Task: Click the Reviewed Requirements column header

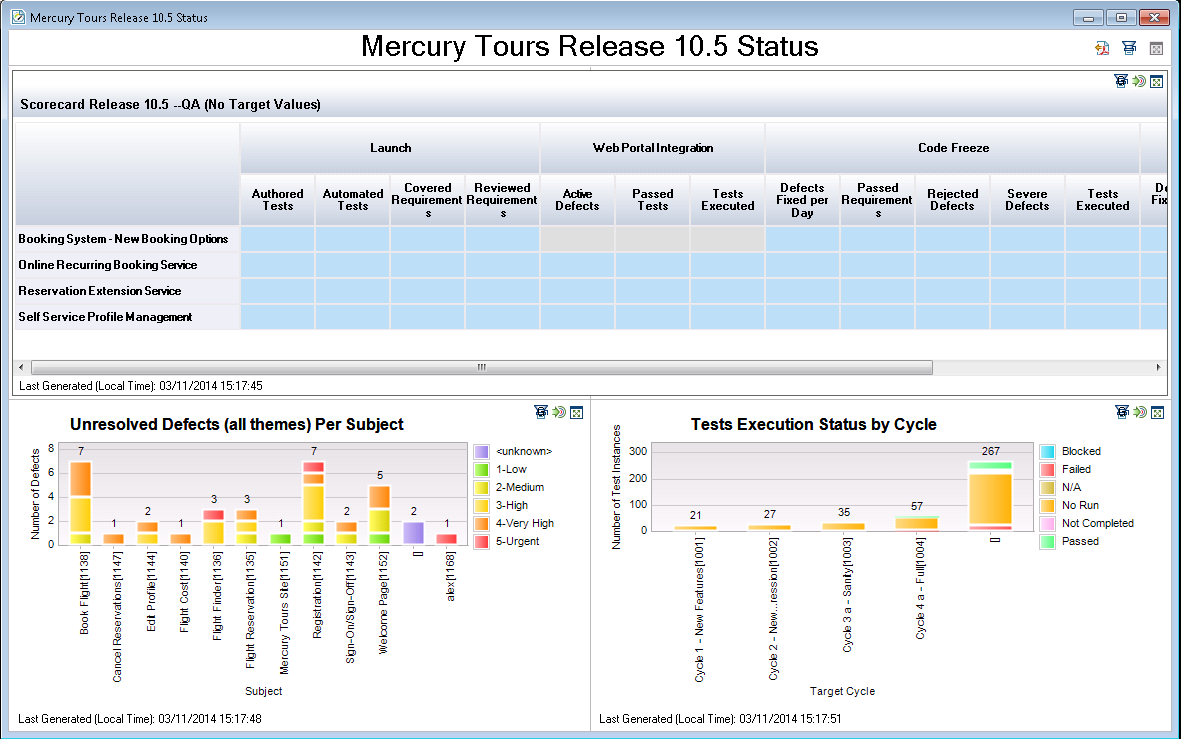Action: (502, 200)
